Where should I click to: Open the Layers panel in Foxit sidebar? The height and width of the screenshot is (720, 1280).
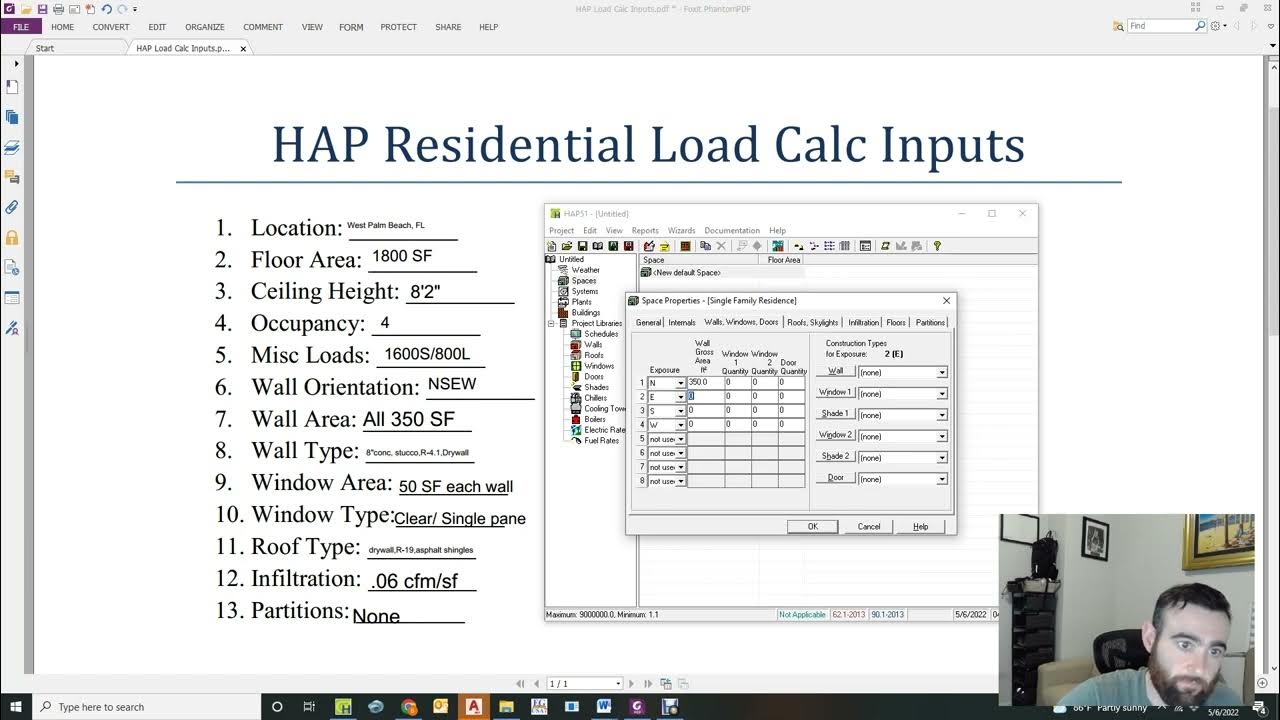coord(12,147)
